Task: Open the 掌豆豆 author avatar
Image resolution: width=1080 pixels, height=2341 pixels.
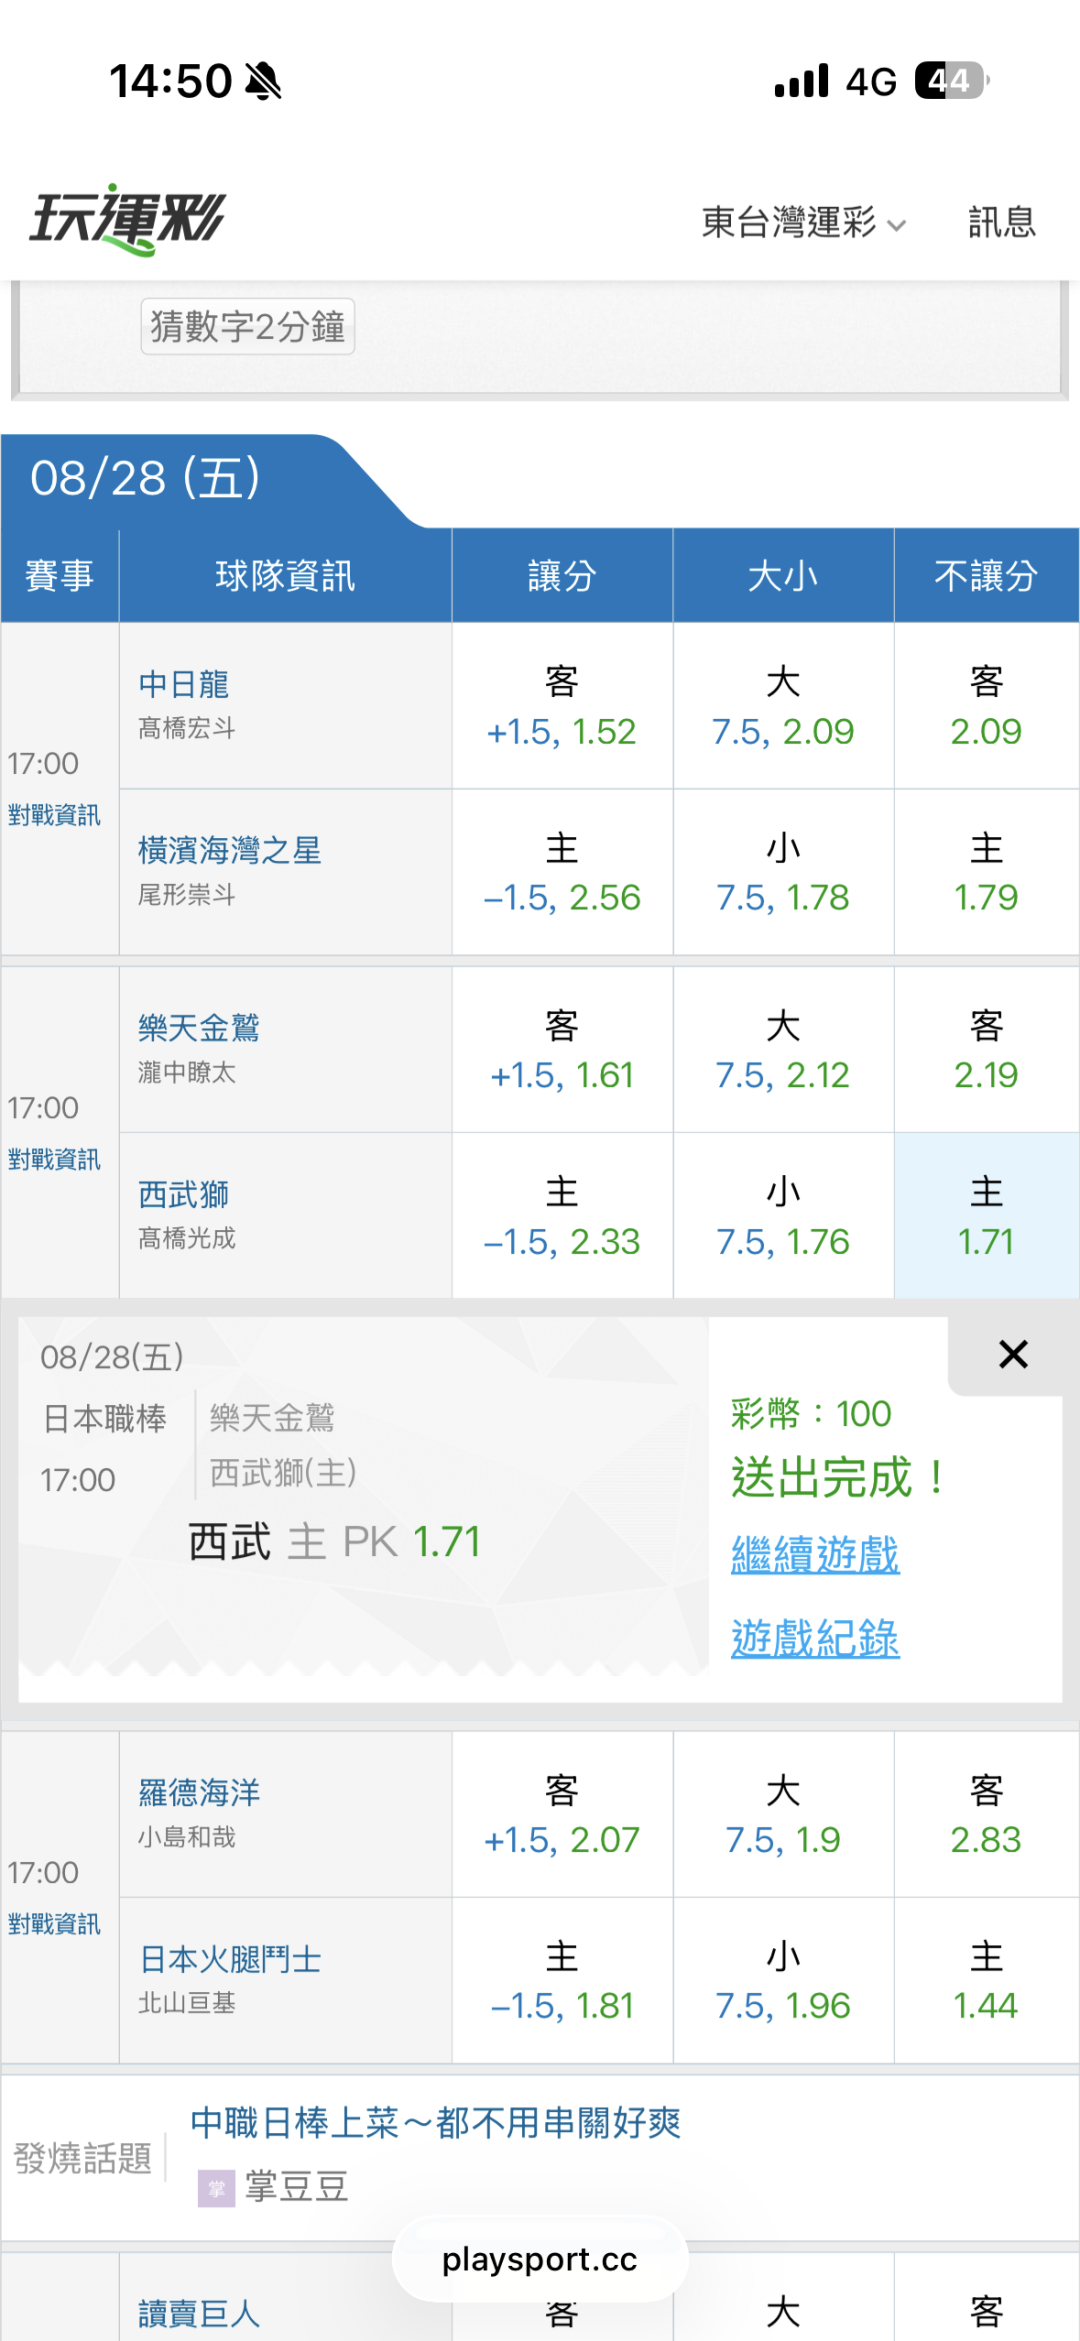Action: (216, 2188)
